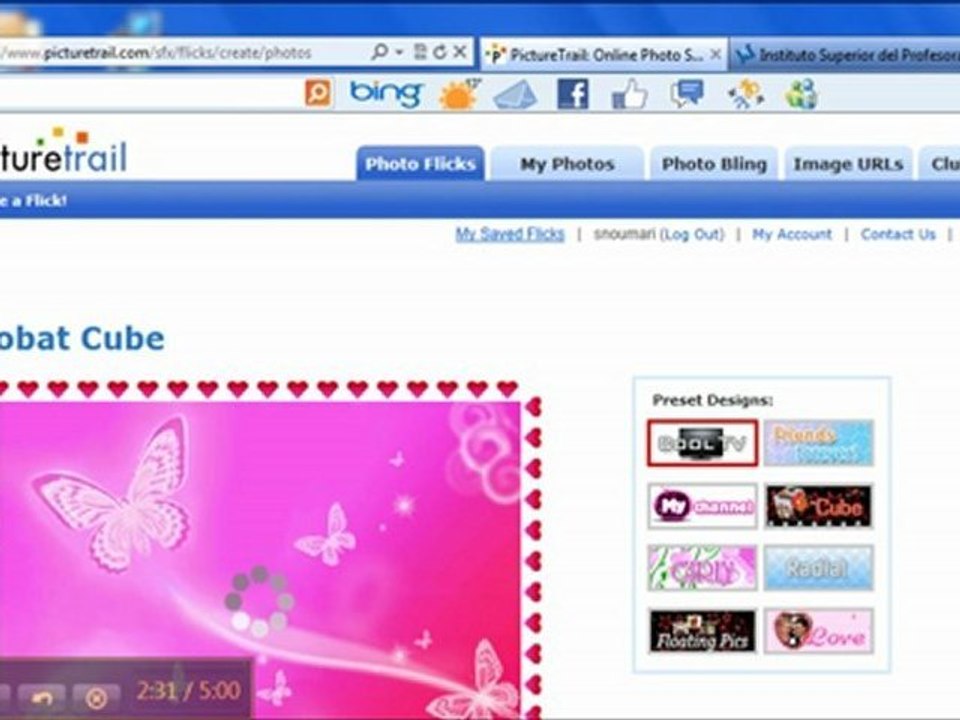The width and height of the screenshot is (960, 720).
Task: Click the Messenger people toolbar icon
Action: 801,94
